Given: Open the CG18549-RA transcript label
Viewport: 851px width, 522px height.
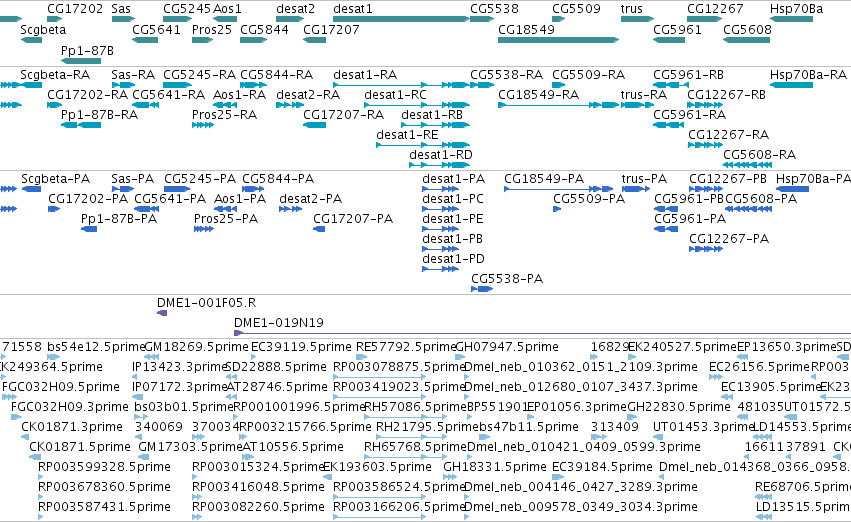Looking at the screenshot, I should [538, 95].
